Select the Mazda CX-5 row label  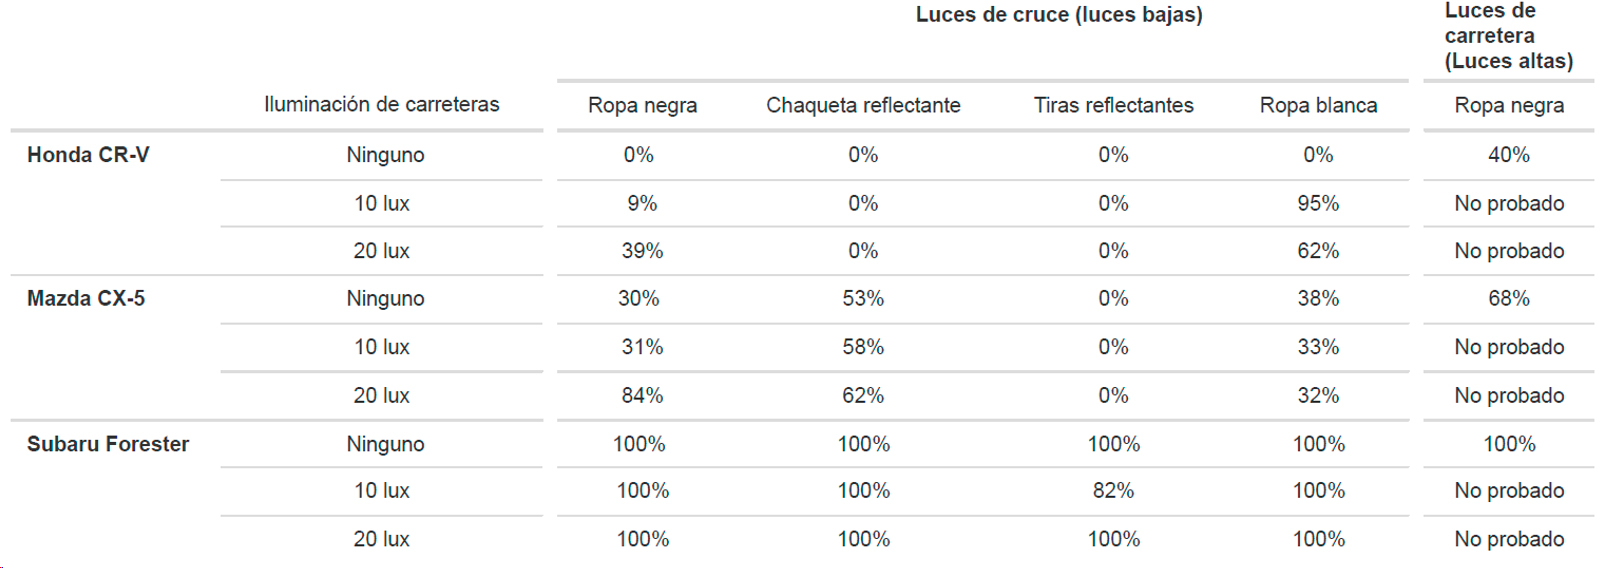[x=86, y=299]
